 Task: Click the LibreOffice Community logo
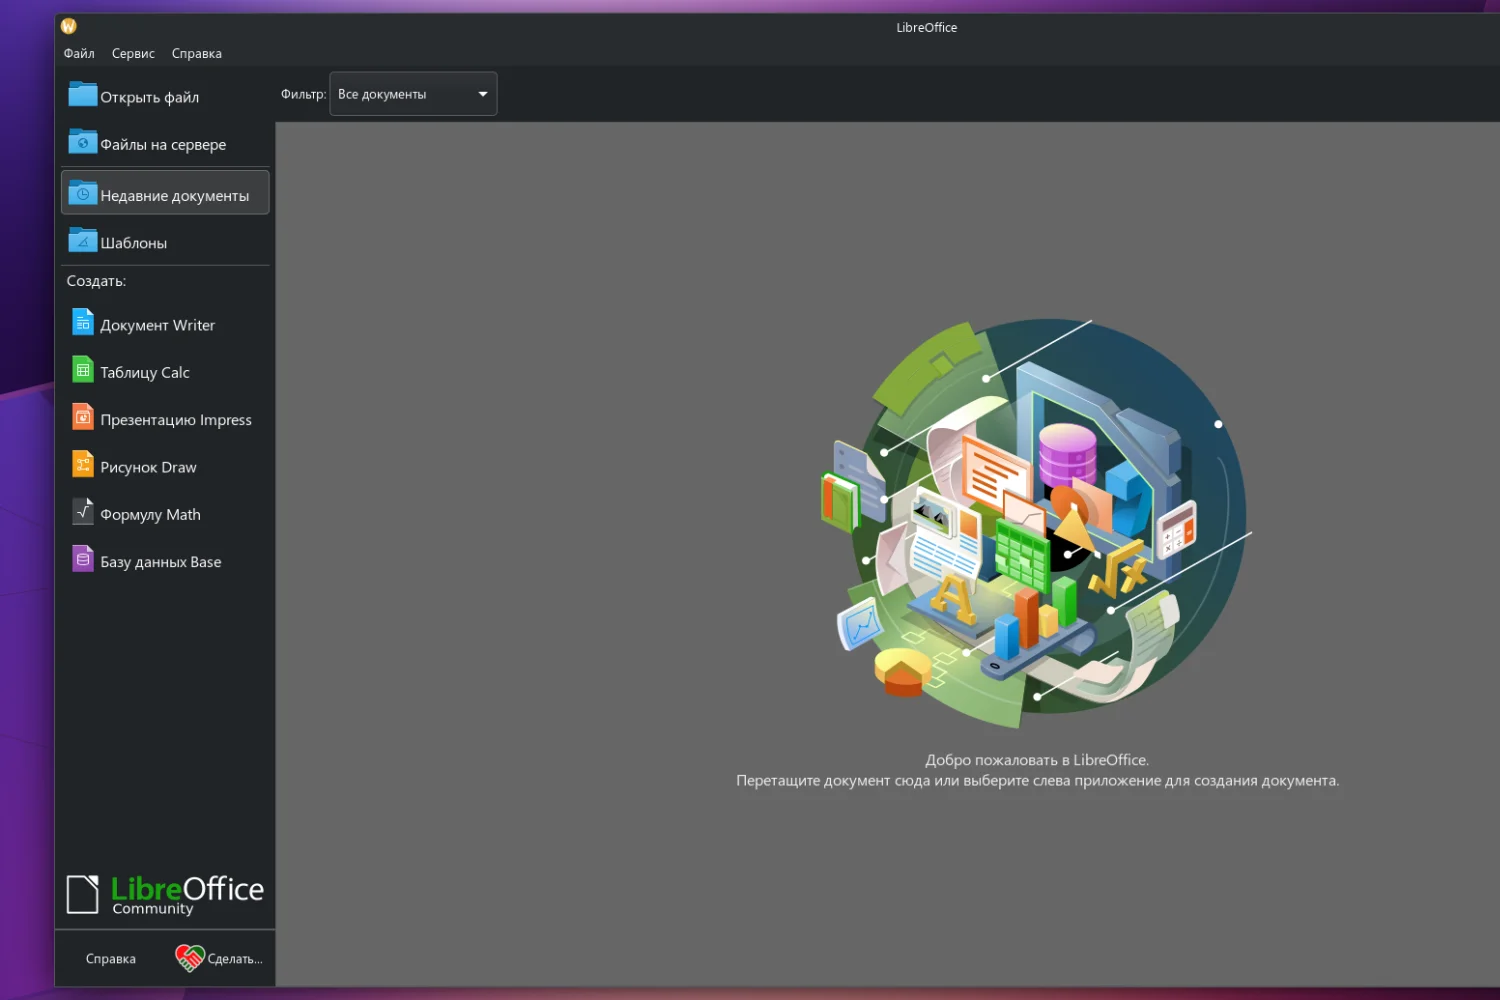[165, 894]
